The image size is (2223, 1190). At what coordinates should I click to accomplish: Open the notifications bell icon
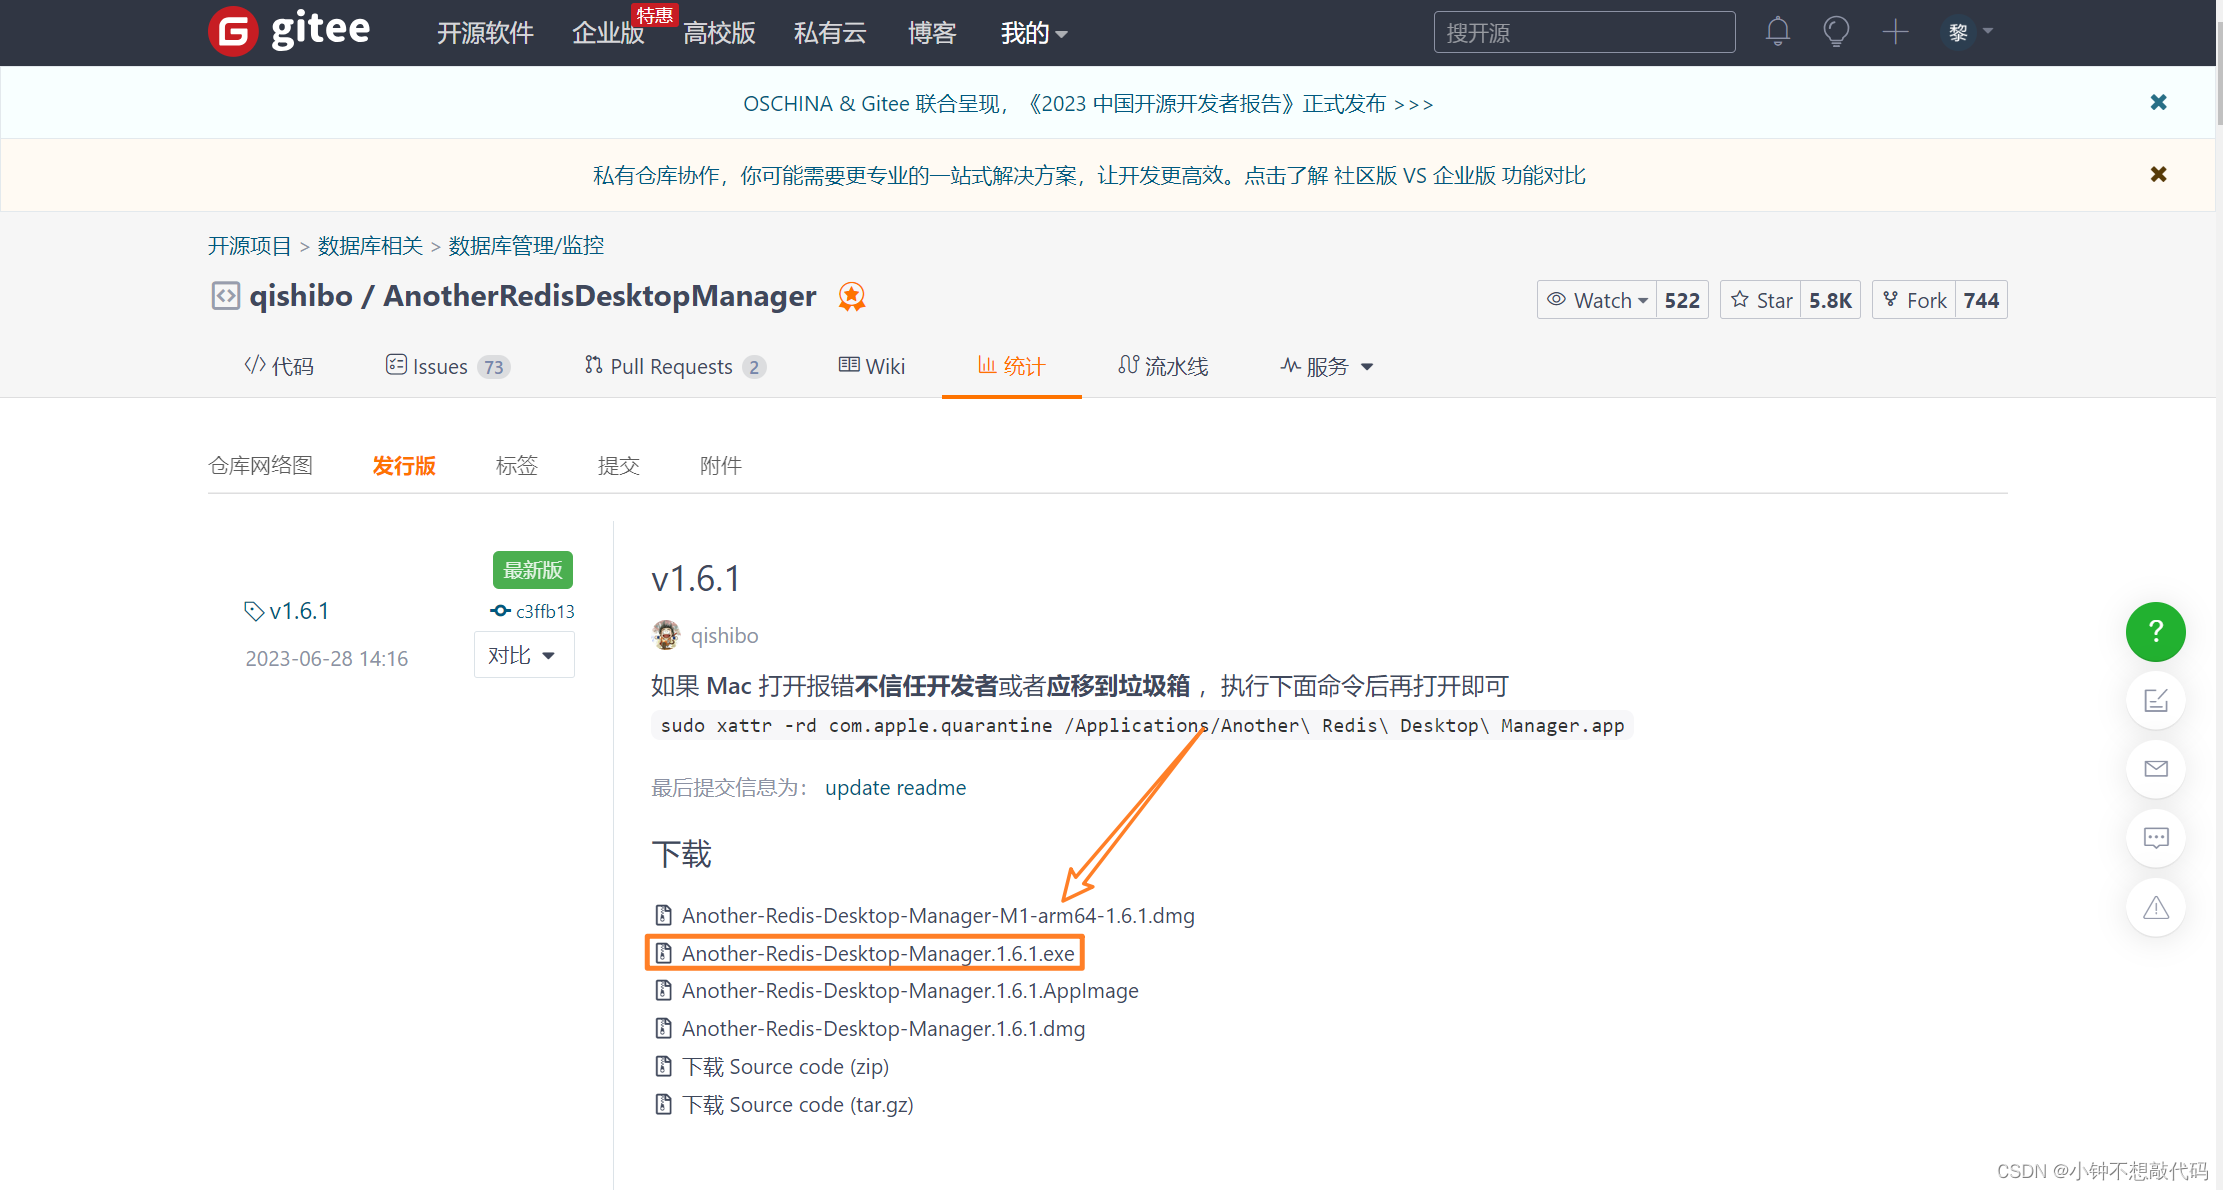pyautogui.click(x=1777, y=32)
